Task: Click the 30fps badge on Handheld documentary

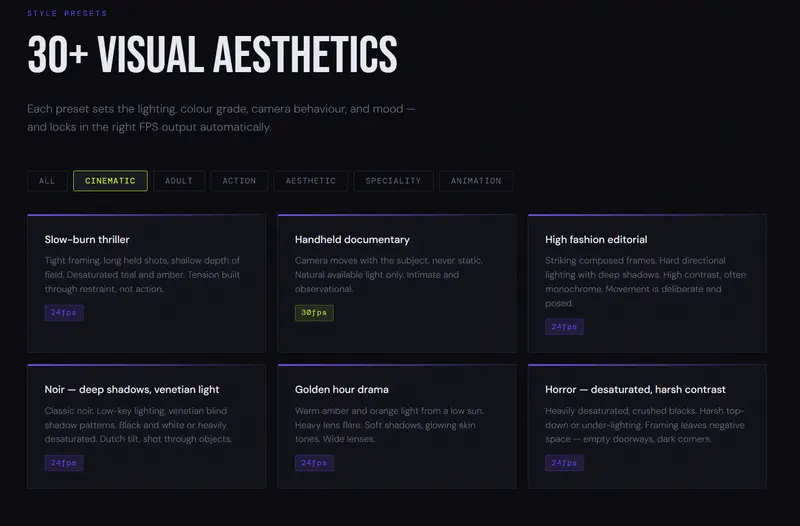Action: pos(314,313)
